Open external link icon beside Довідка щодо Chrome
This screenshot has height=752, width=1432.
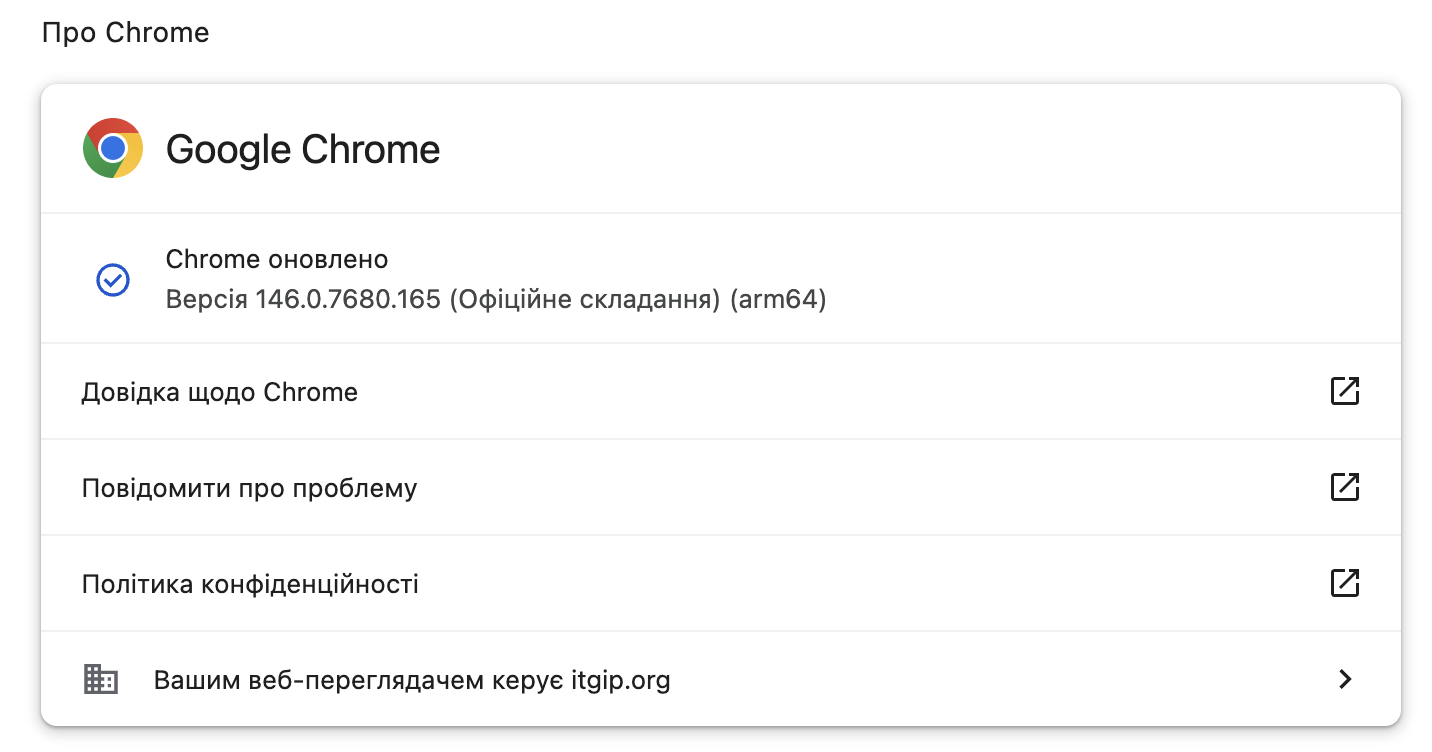[1345, 391]
